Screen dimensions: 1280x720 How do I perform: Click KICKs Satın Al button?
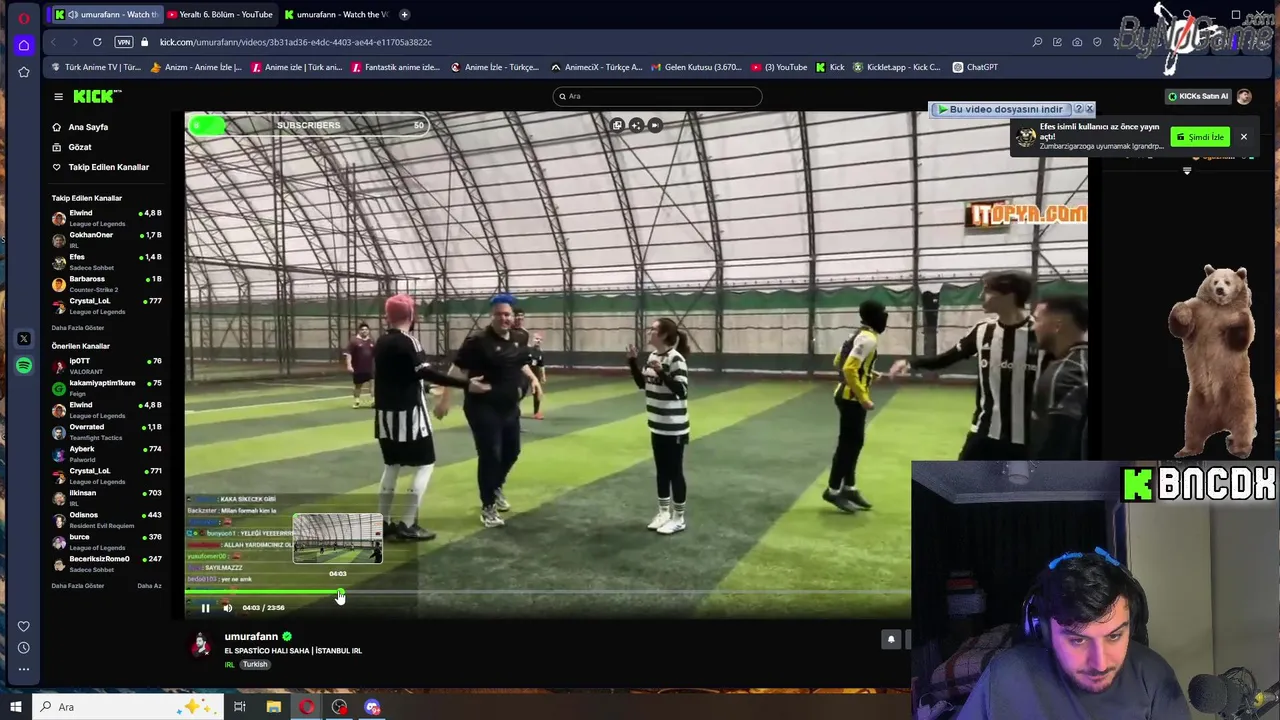(1198, 96)
